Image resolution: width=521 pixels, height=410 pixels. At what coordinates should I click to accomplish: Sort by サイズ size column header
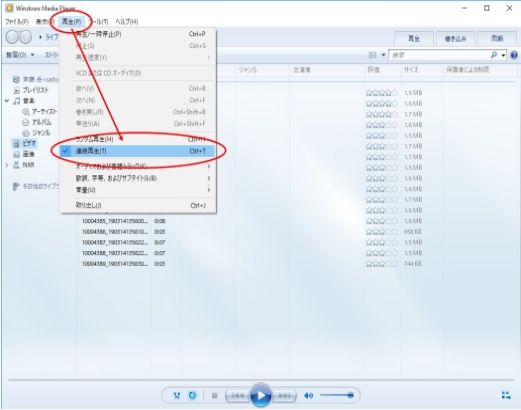[x=411, y=70]
